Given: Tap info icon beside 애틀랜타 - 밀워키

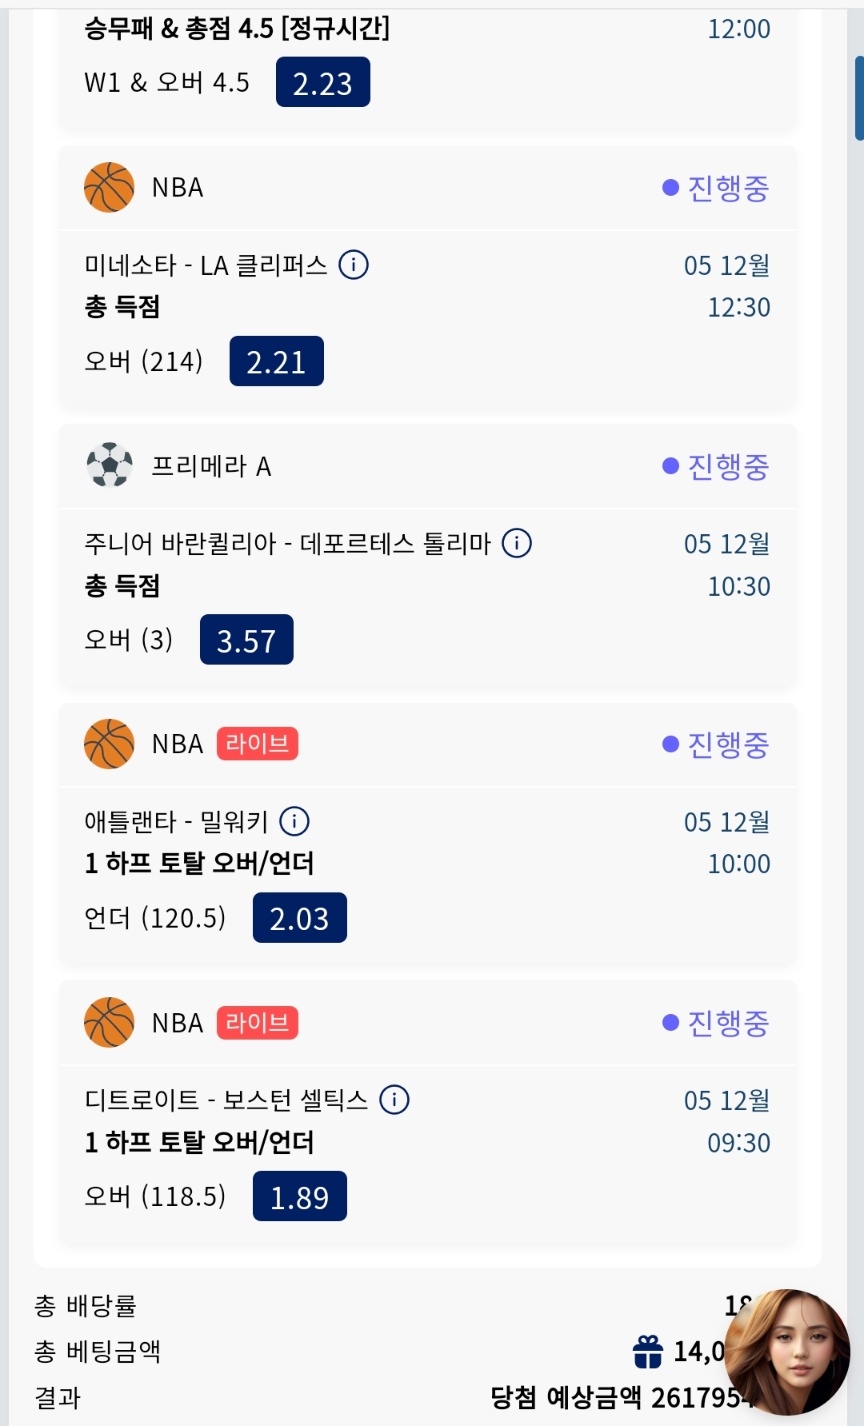Looking at the screenshot, I should [294, 821].
